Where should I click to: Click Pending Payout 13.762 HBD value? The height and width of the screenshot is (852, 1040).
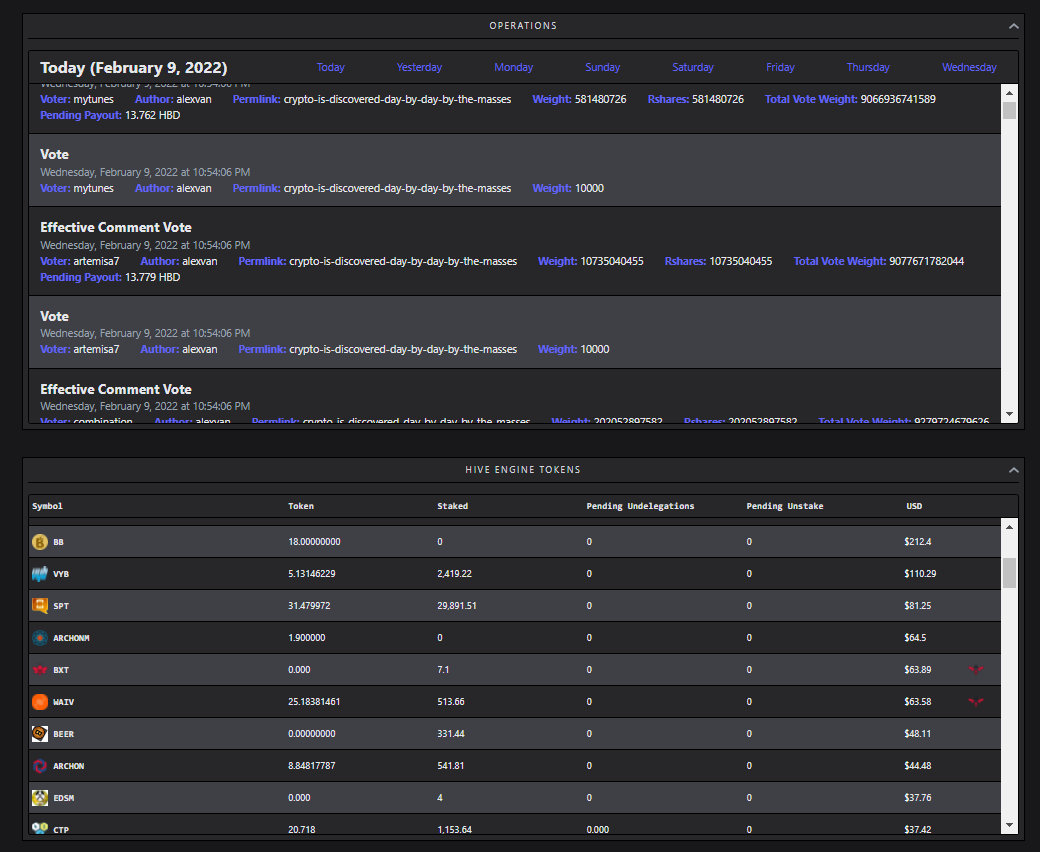(153, 115)
